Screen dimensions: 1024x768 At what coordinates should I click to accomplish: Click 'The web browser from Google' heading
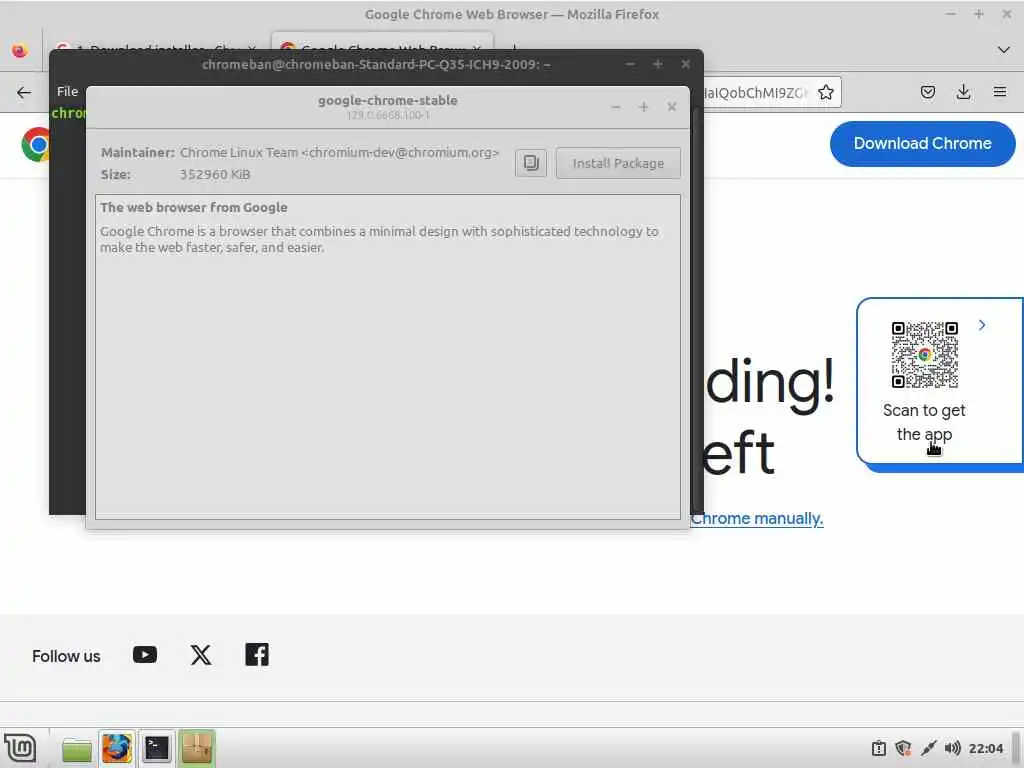[x=194, y=208]
